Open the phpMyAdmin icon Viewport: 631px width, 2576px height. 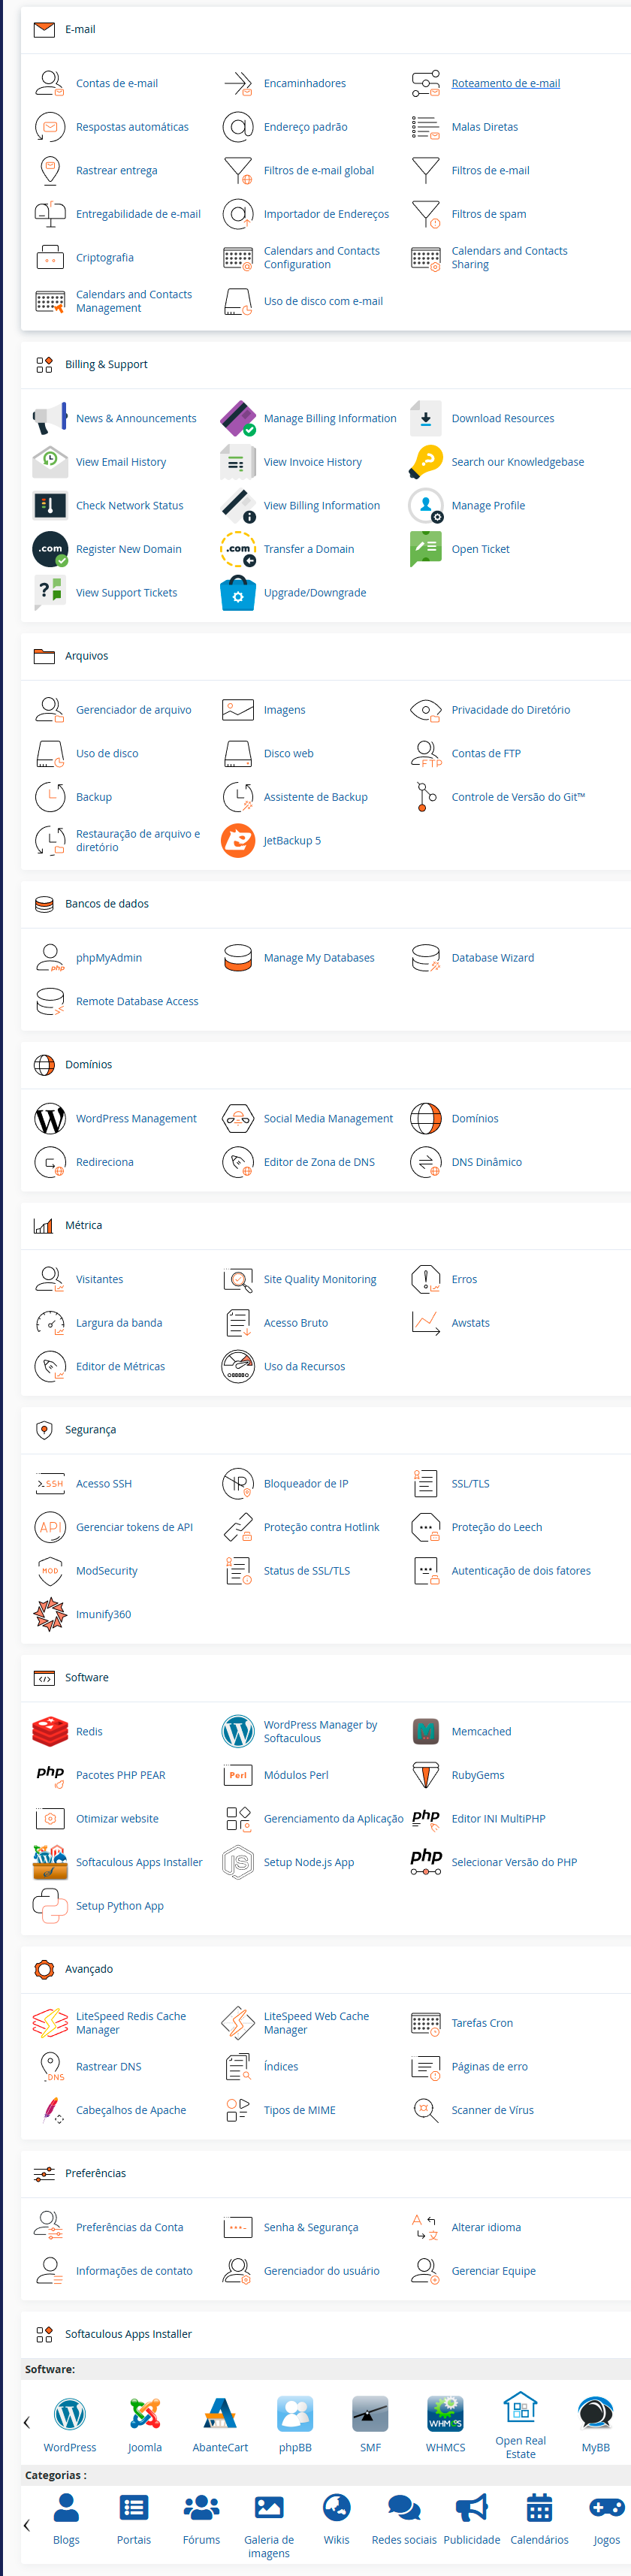(49, 957)
